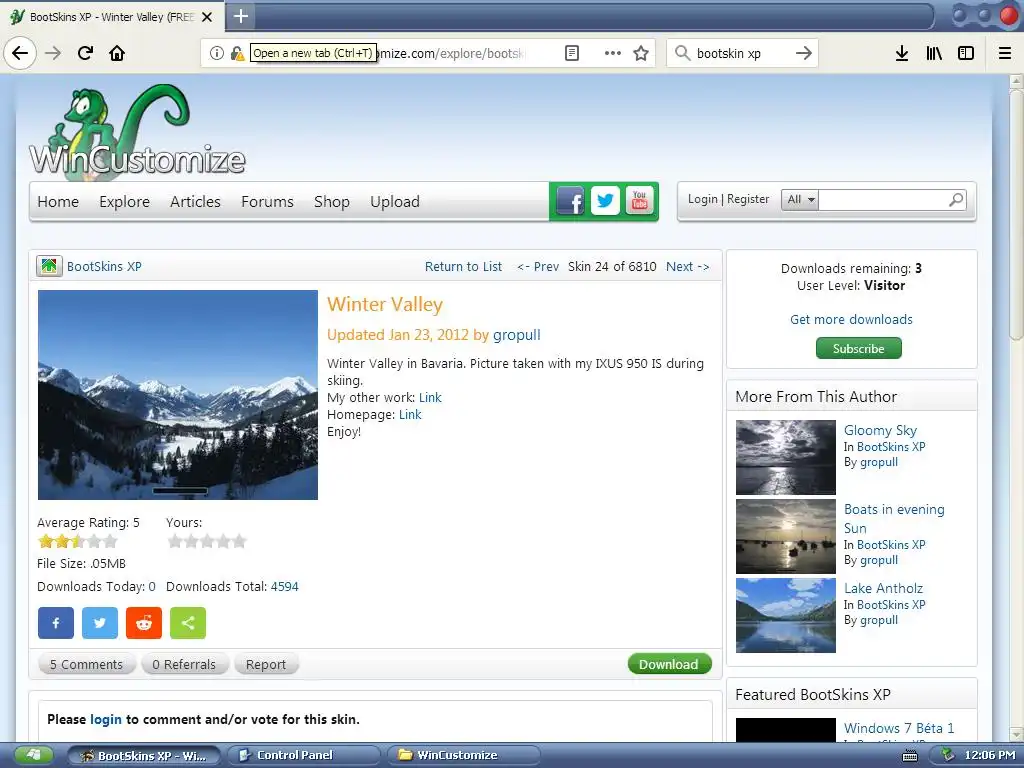Open the Library icon in toolbar
Image resolution: width=1024 pixels, height=768 pixels.
tap(934, 53)
